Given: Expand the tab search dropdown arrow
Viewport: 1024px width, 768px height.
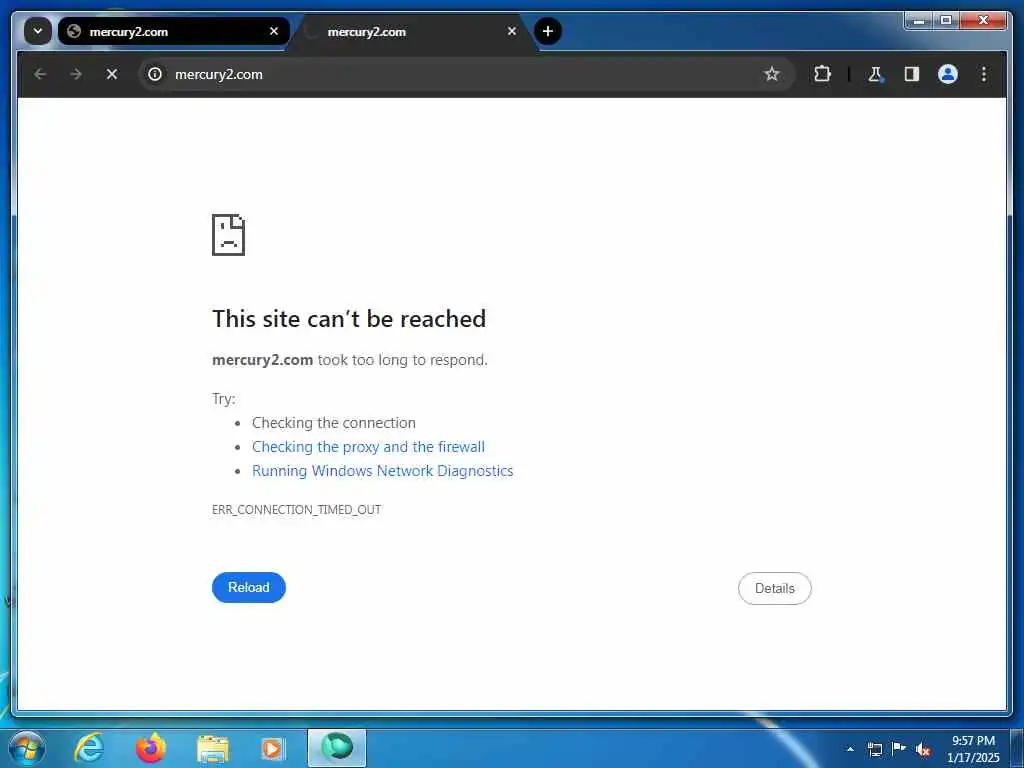Looking at the screenshot, I should [x=38, y=31].
